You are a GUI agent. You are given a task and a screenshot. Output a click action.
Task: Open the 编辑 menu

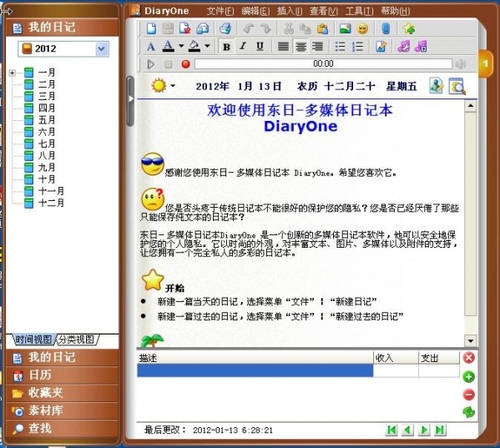coord(255,11)
